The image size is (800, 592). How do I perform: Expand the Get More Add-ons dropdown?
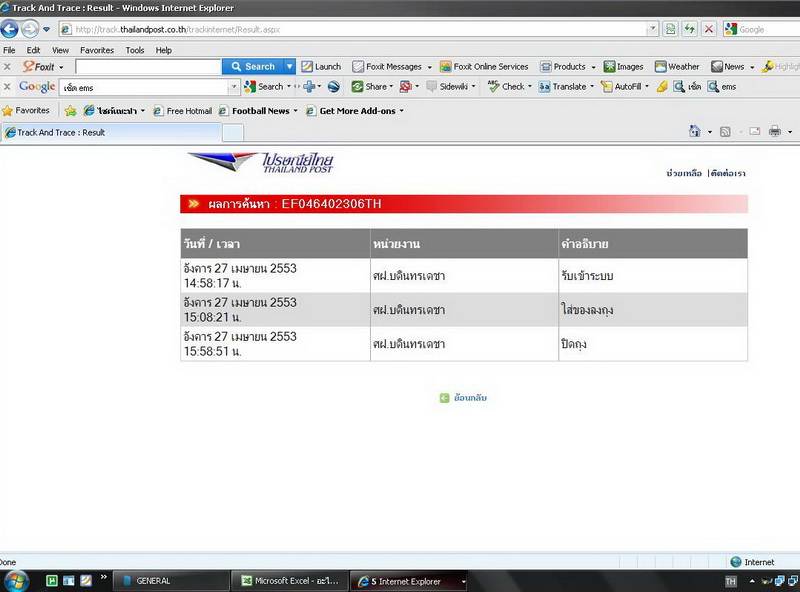coord(401,111)
